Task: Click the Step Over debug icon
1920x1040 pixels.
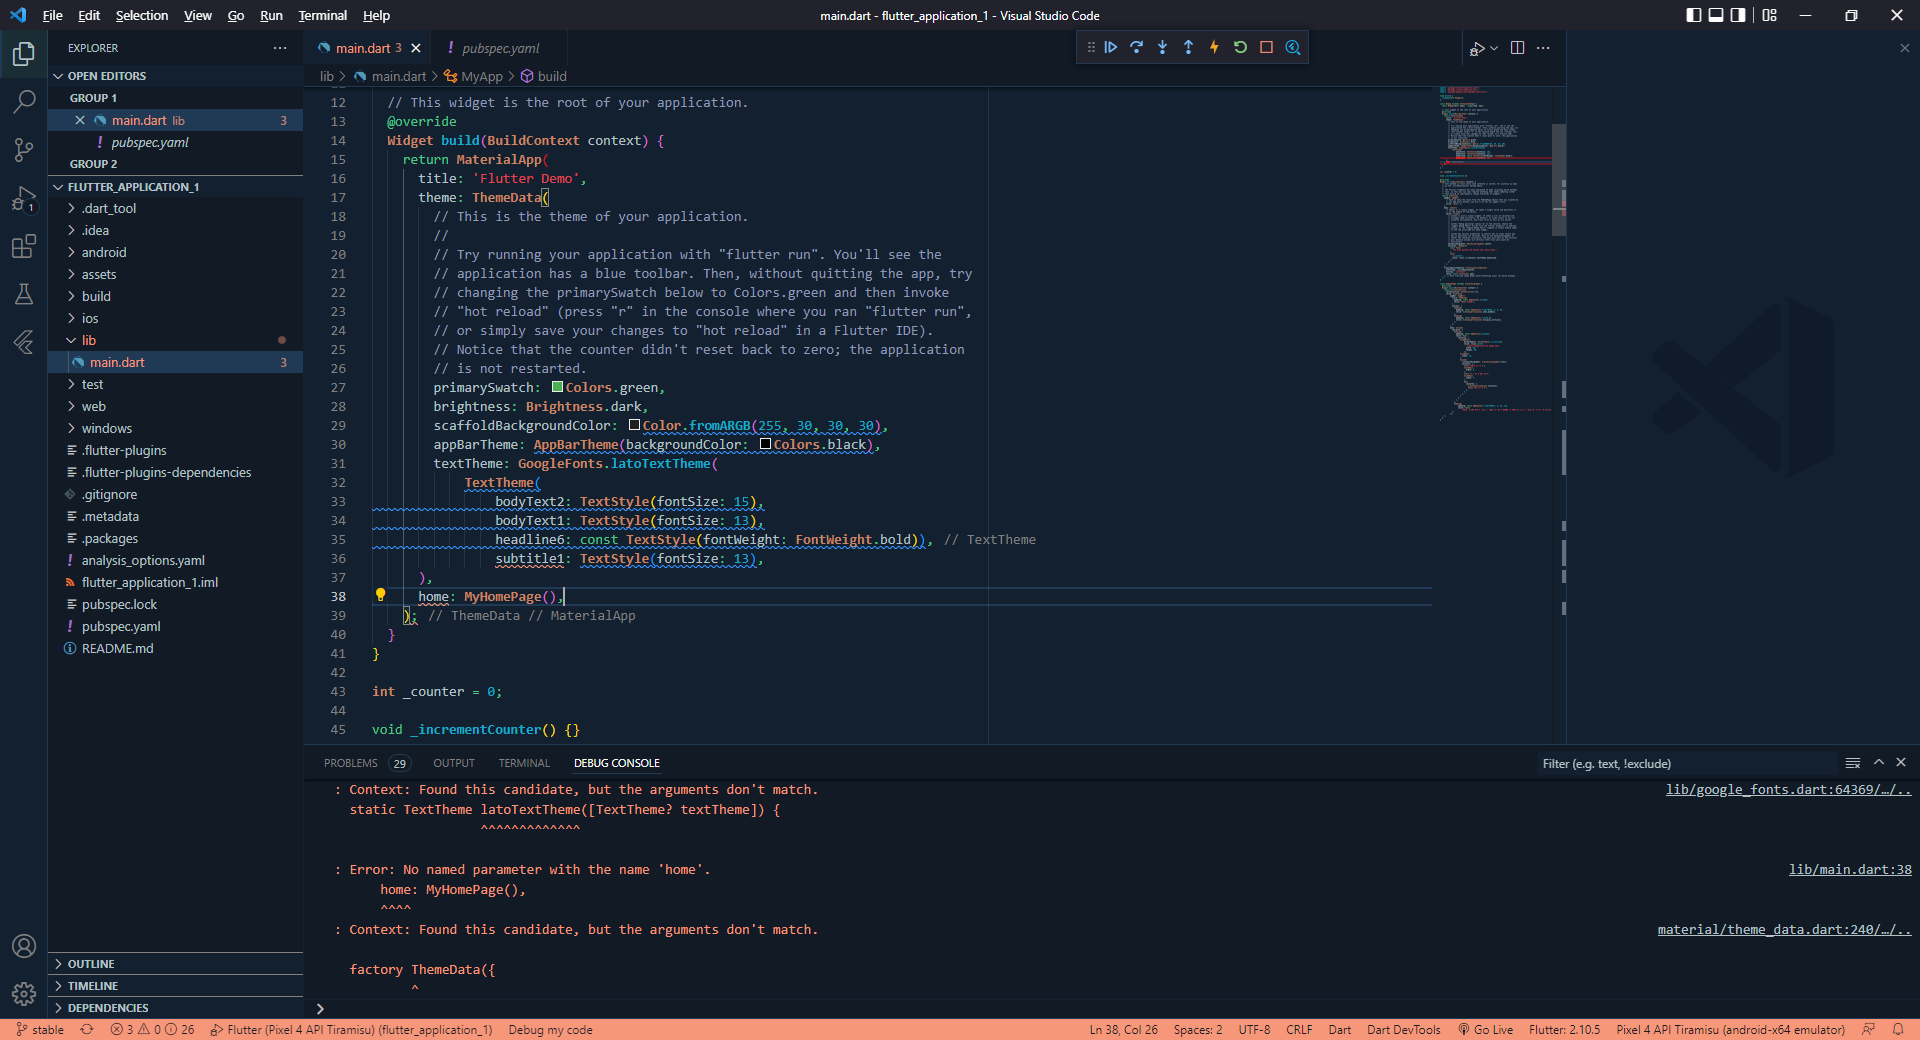Action: pyautogui.click(x=1137, y=47)
